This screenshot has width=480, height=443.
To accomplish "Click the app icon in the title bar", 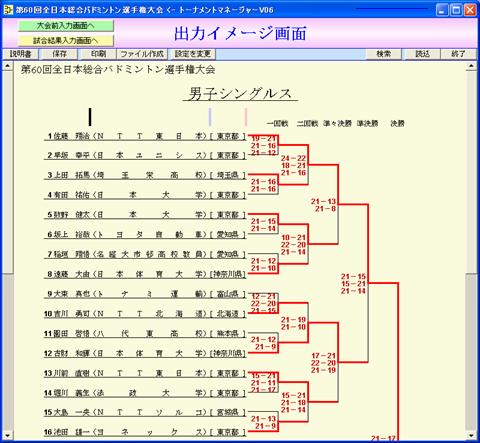I will [8, 9].
